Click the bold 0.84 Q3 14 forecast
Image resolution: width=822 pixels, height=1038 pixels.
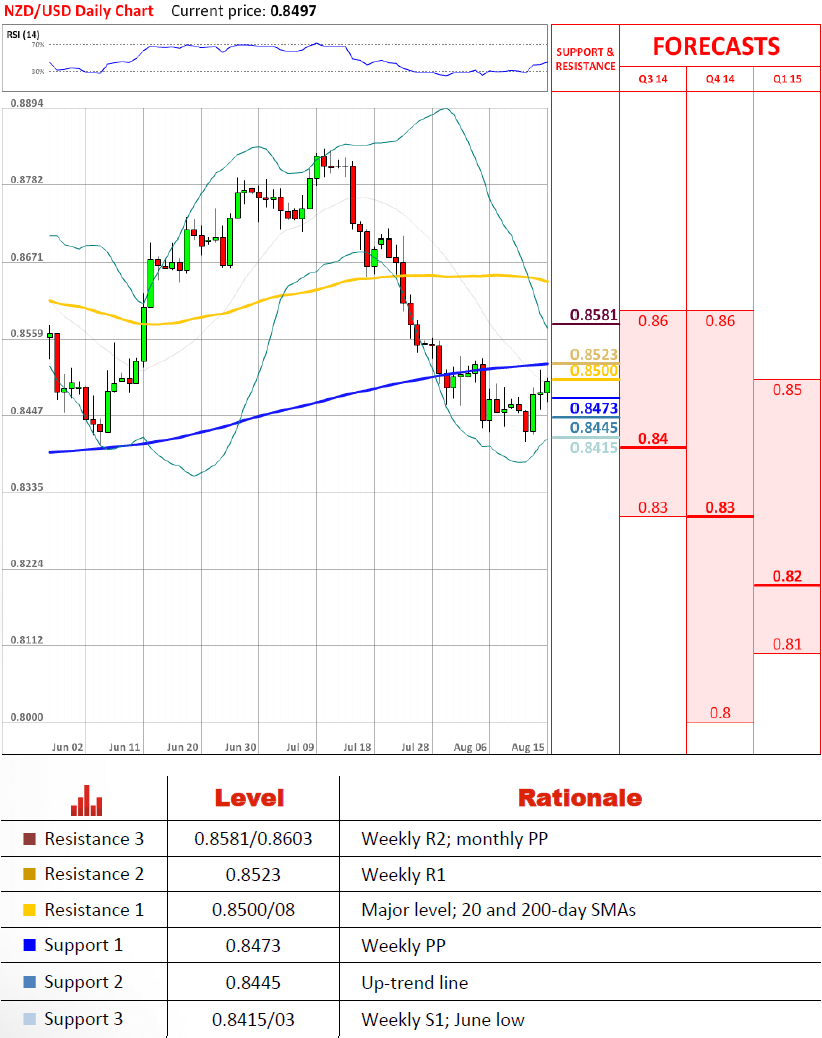click(653, 438)
